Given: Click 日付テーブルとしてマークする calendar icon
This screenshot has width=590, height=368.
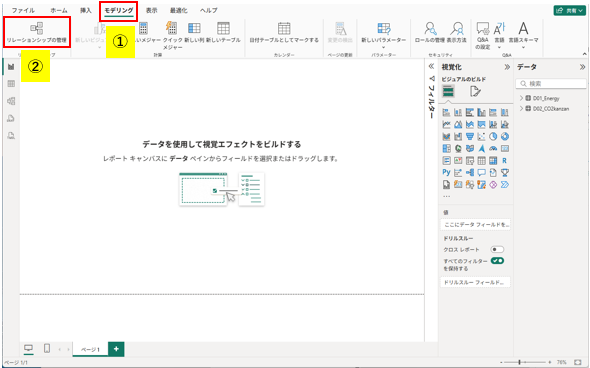Looking at the screenshot, I should tap(284, 28).
